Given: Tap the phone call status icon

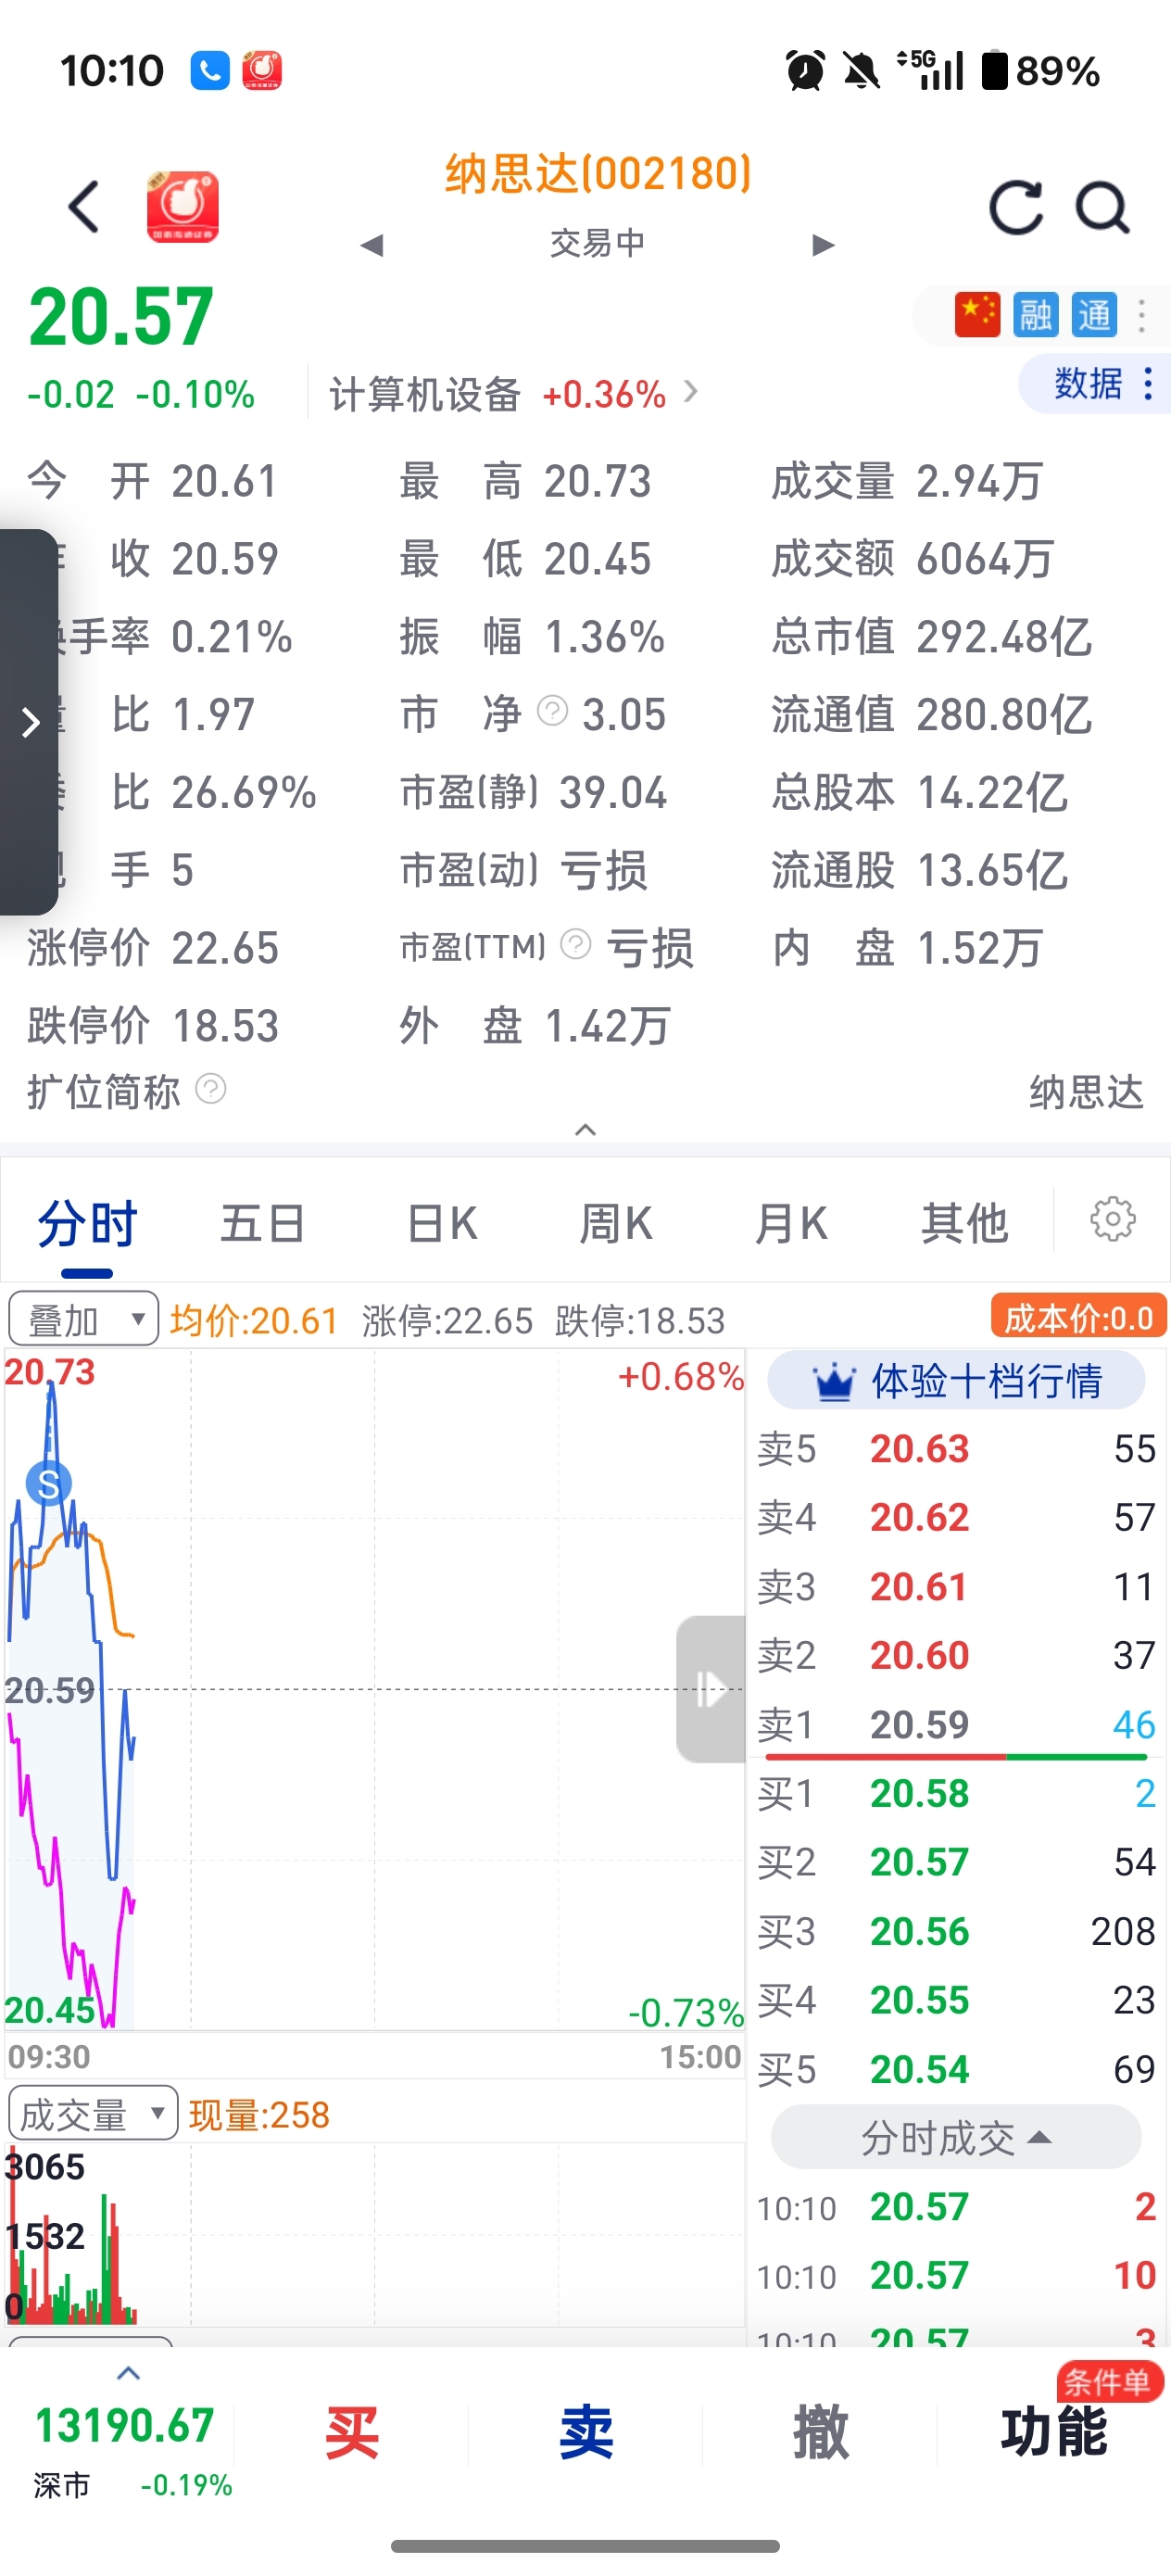Looking at the screenshot, I should coord(210,71).
